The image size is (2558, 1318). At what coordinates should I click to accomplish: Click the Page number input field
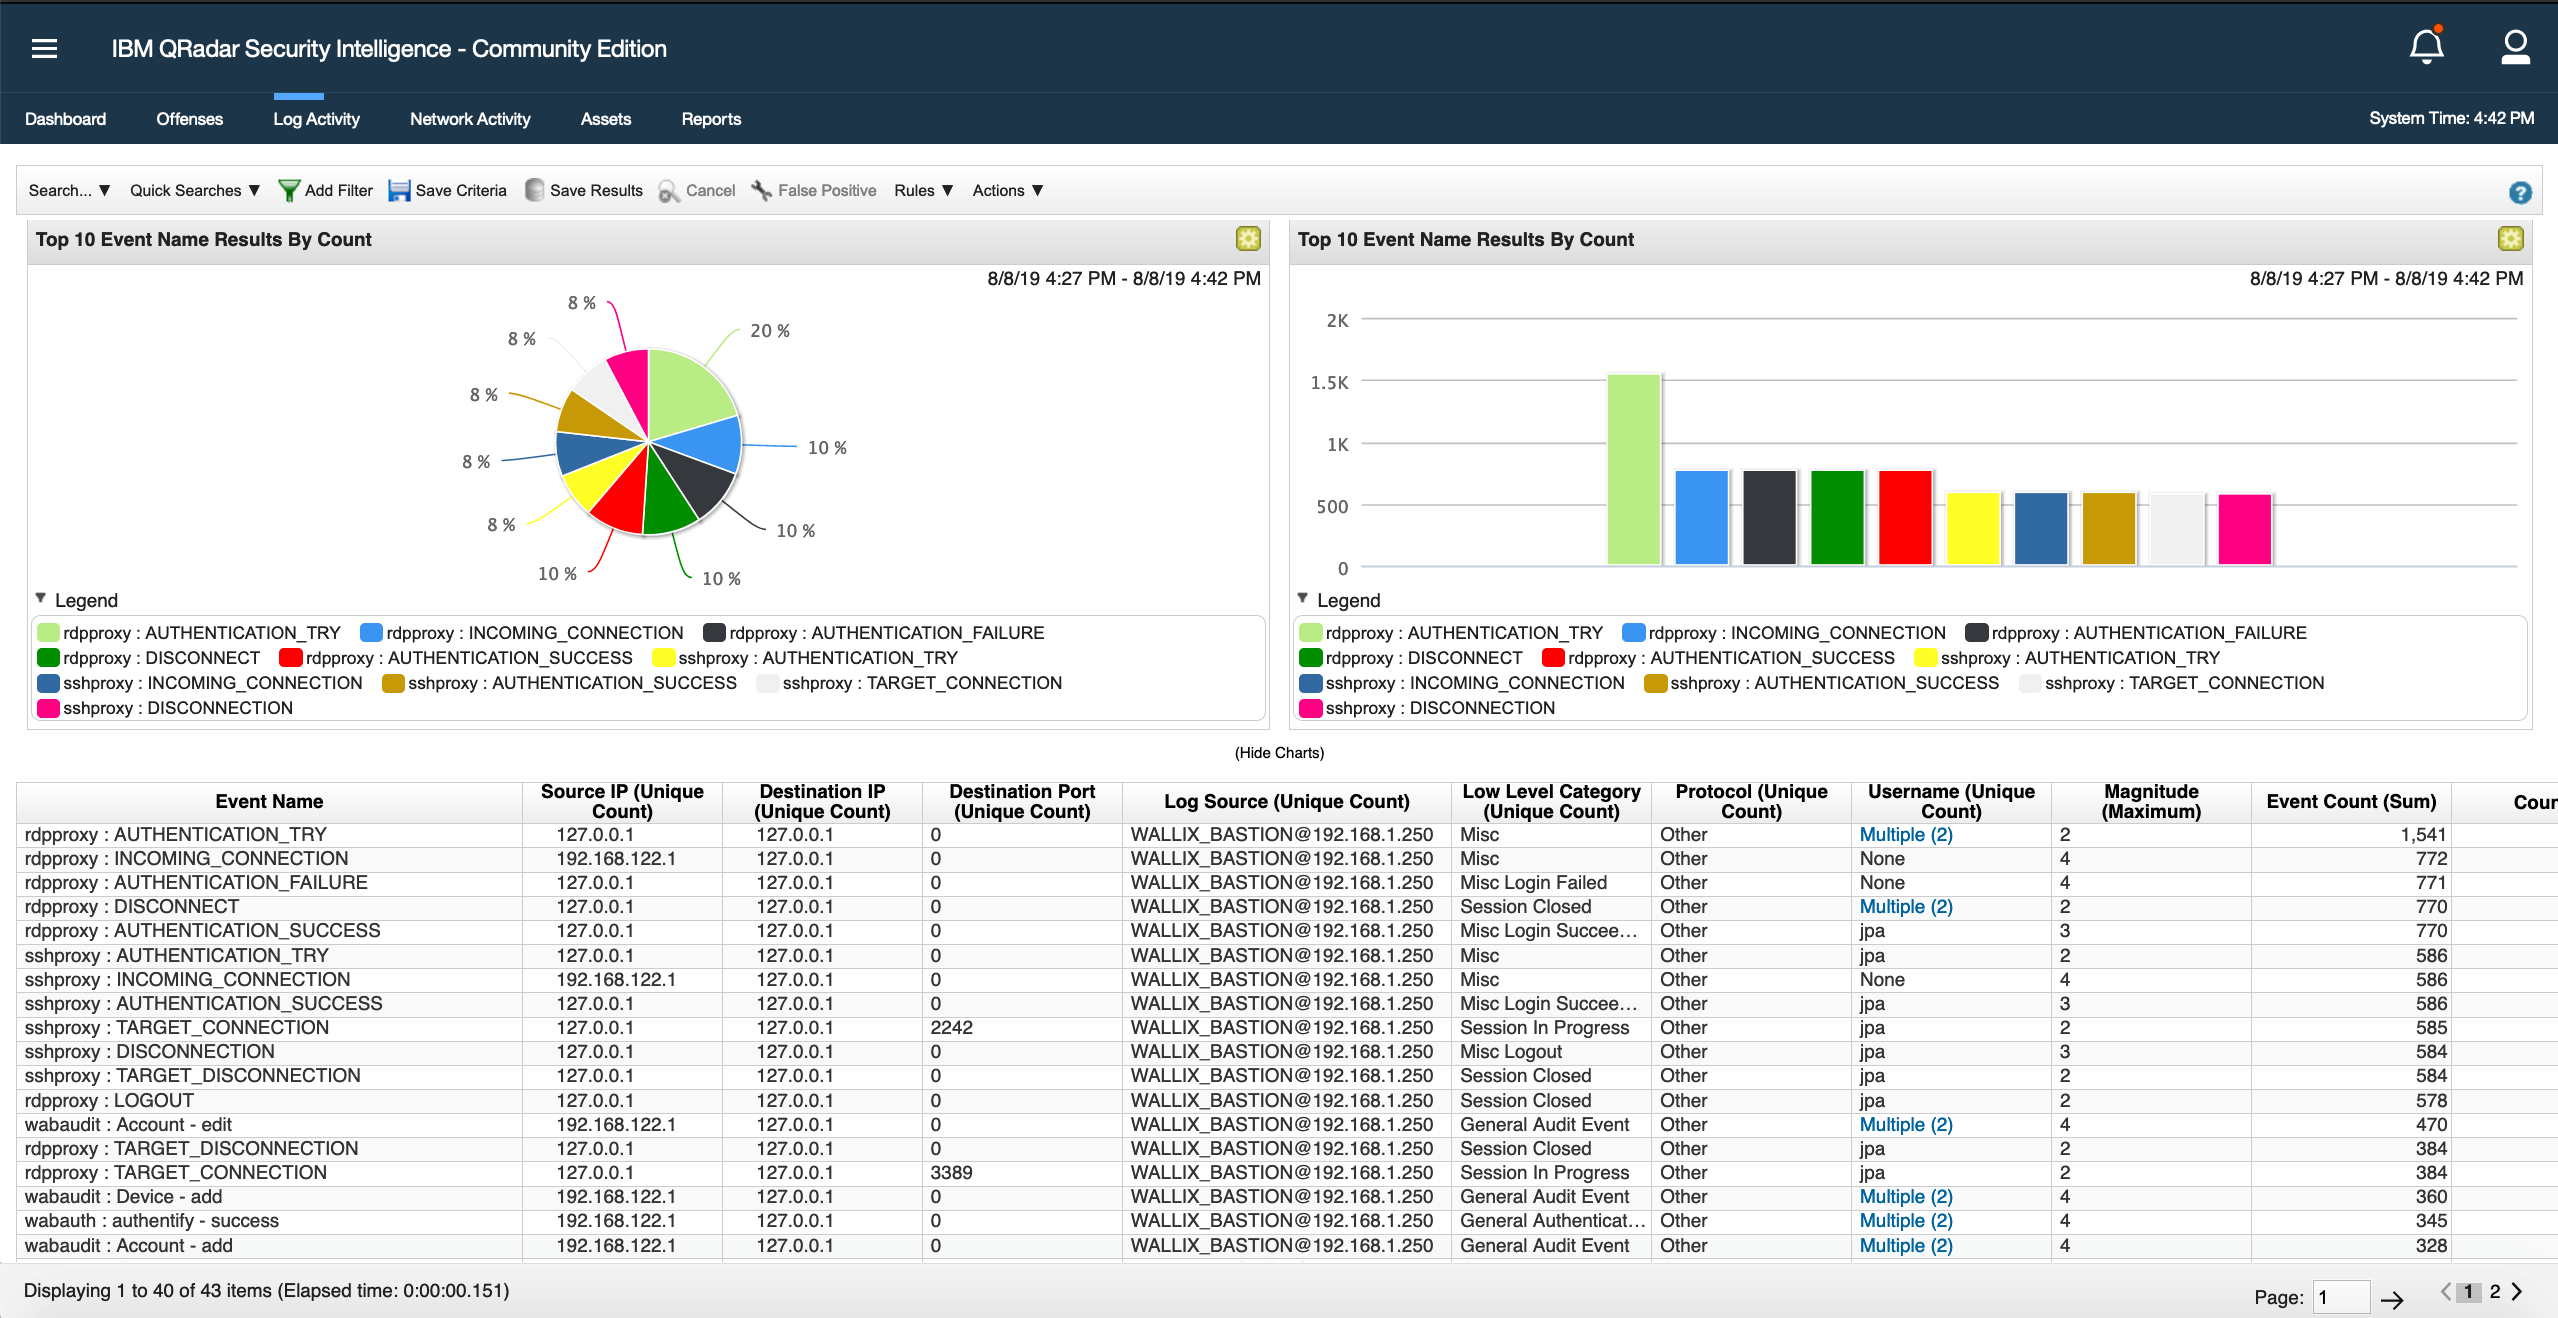pyautogui.click(x=2341, y=1297)
